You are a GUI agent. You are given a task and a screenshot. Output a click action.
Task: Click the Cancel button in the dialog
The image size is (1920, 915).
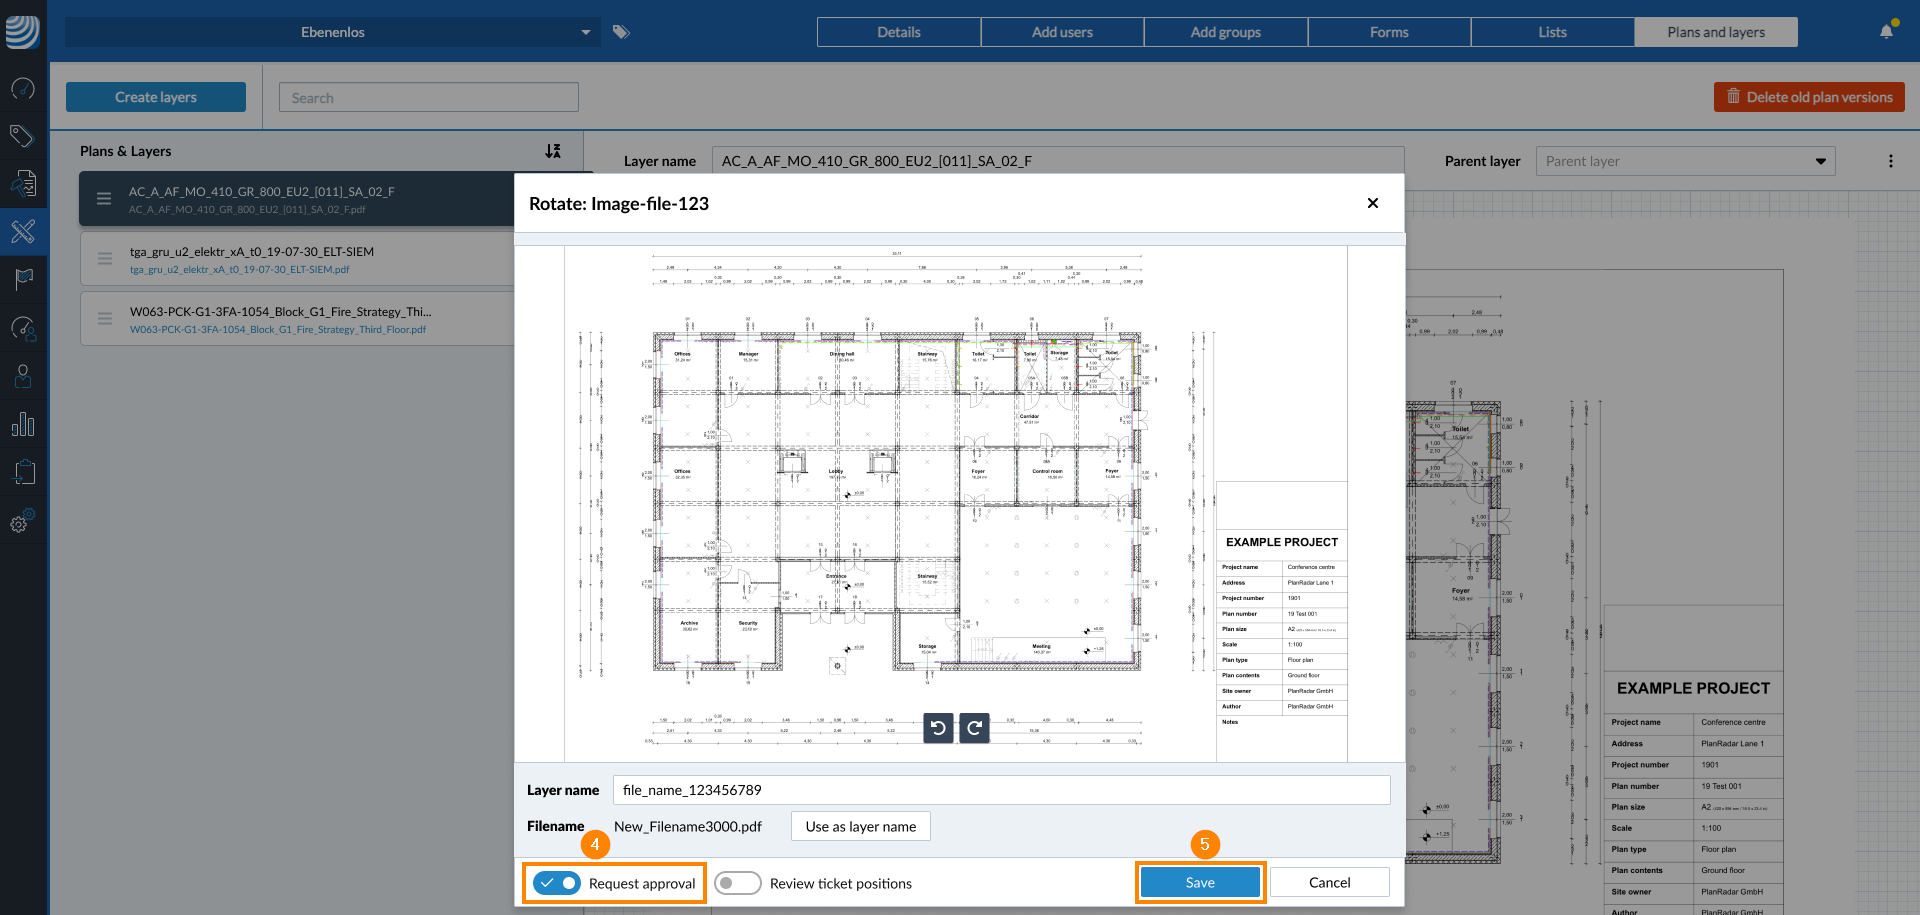[1329, 882]
